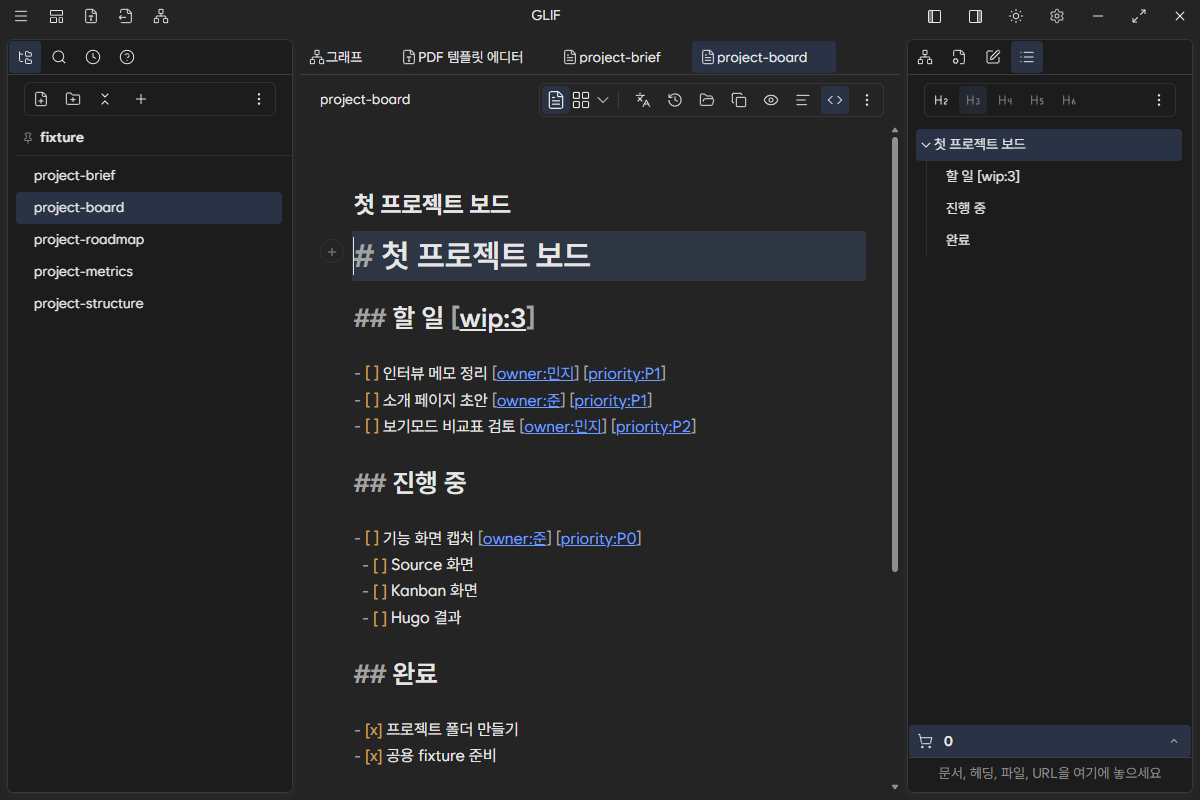The image size is (1200, 800).
Task: Collapse all folders in the file tree
Action: 105,99
